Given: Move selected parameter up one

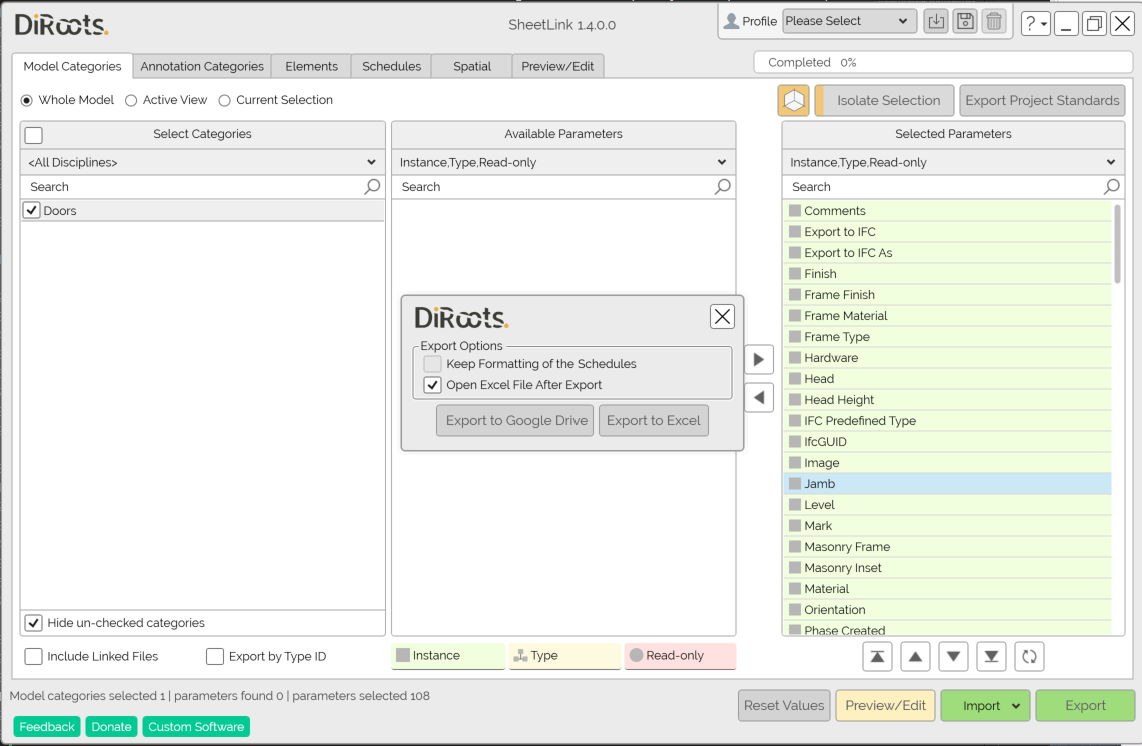Looking at the screenshot, I should point(915,656).
